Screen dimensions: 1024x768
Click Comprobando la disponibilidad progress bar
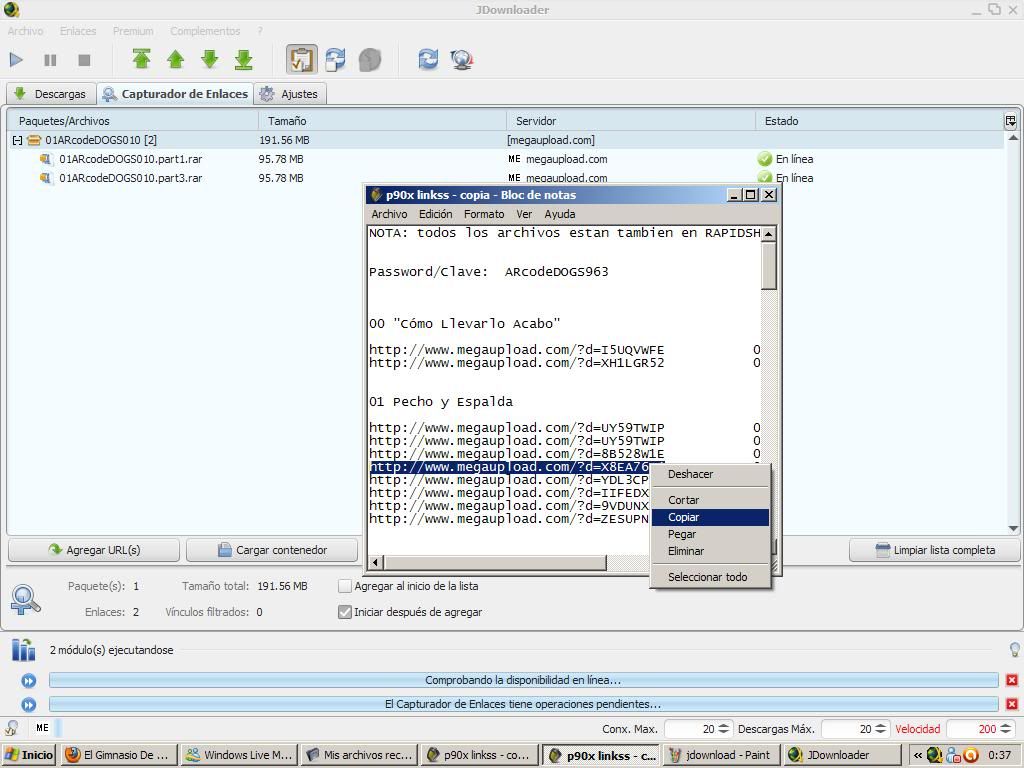tap(523, 680)
